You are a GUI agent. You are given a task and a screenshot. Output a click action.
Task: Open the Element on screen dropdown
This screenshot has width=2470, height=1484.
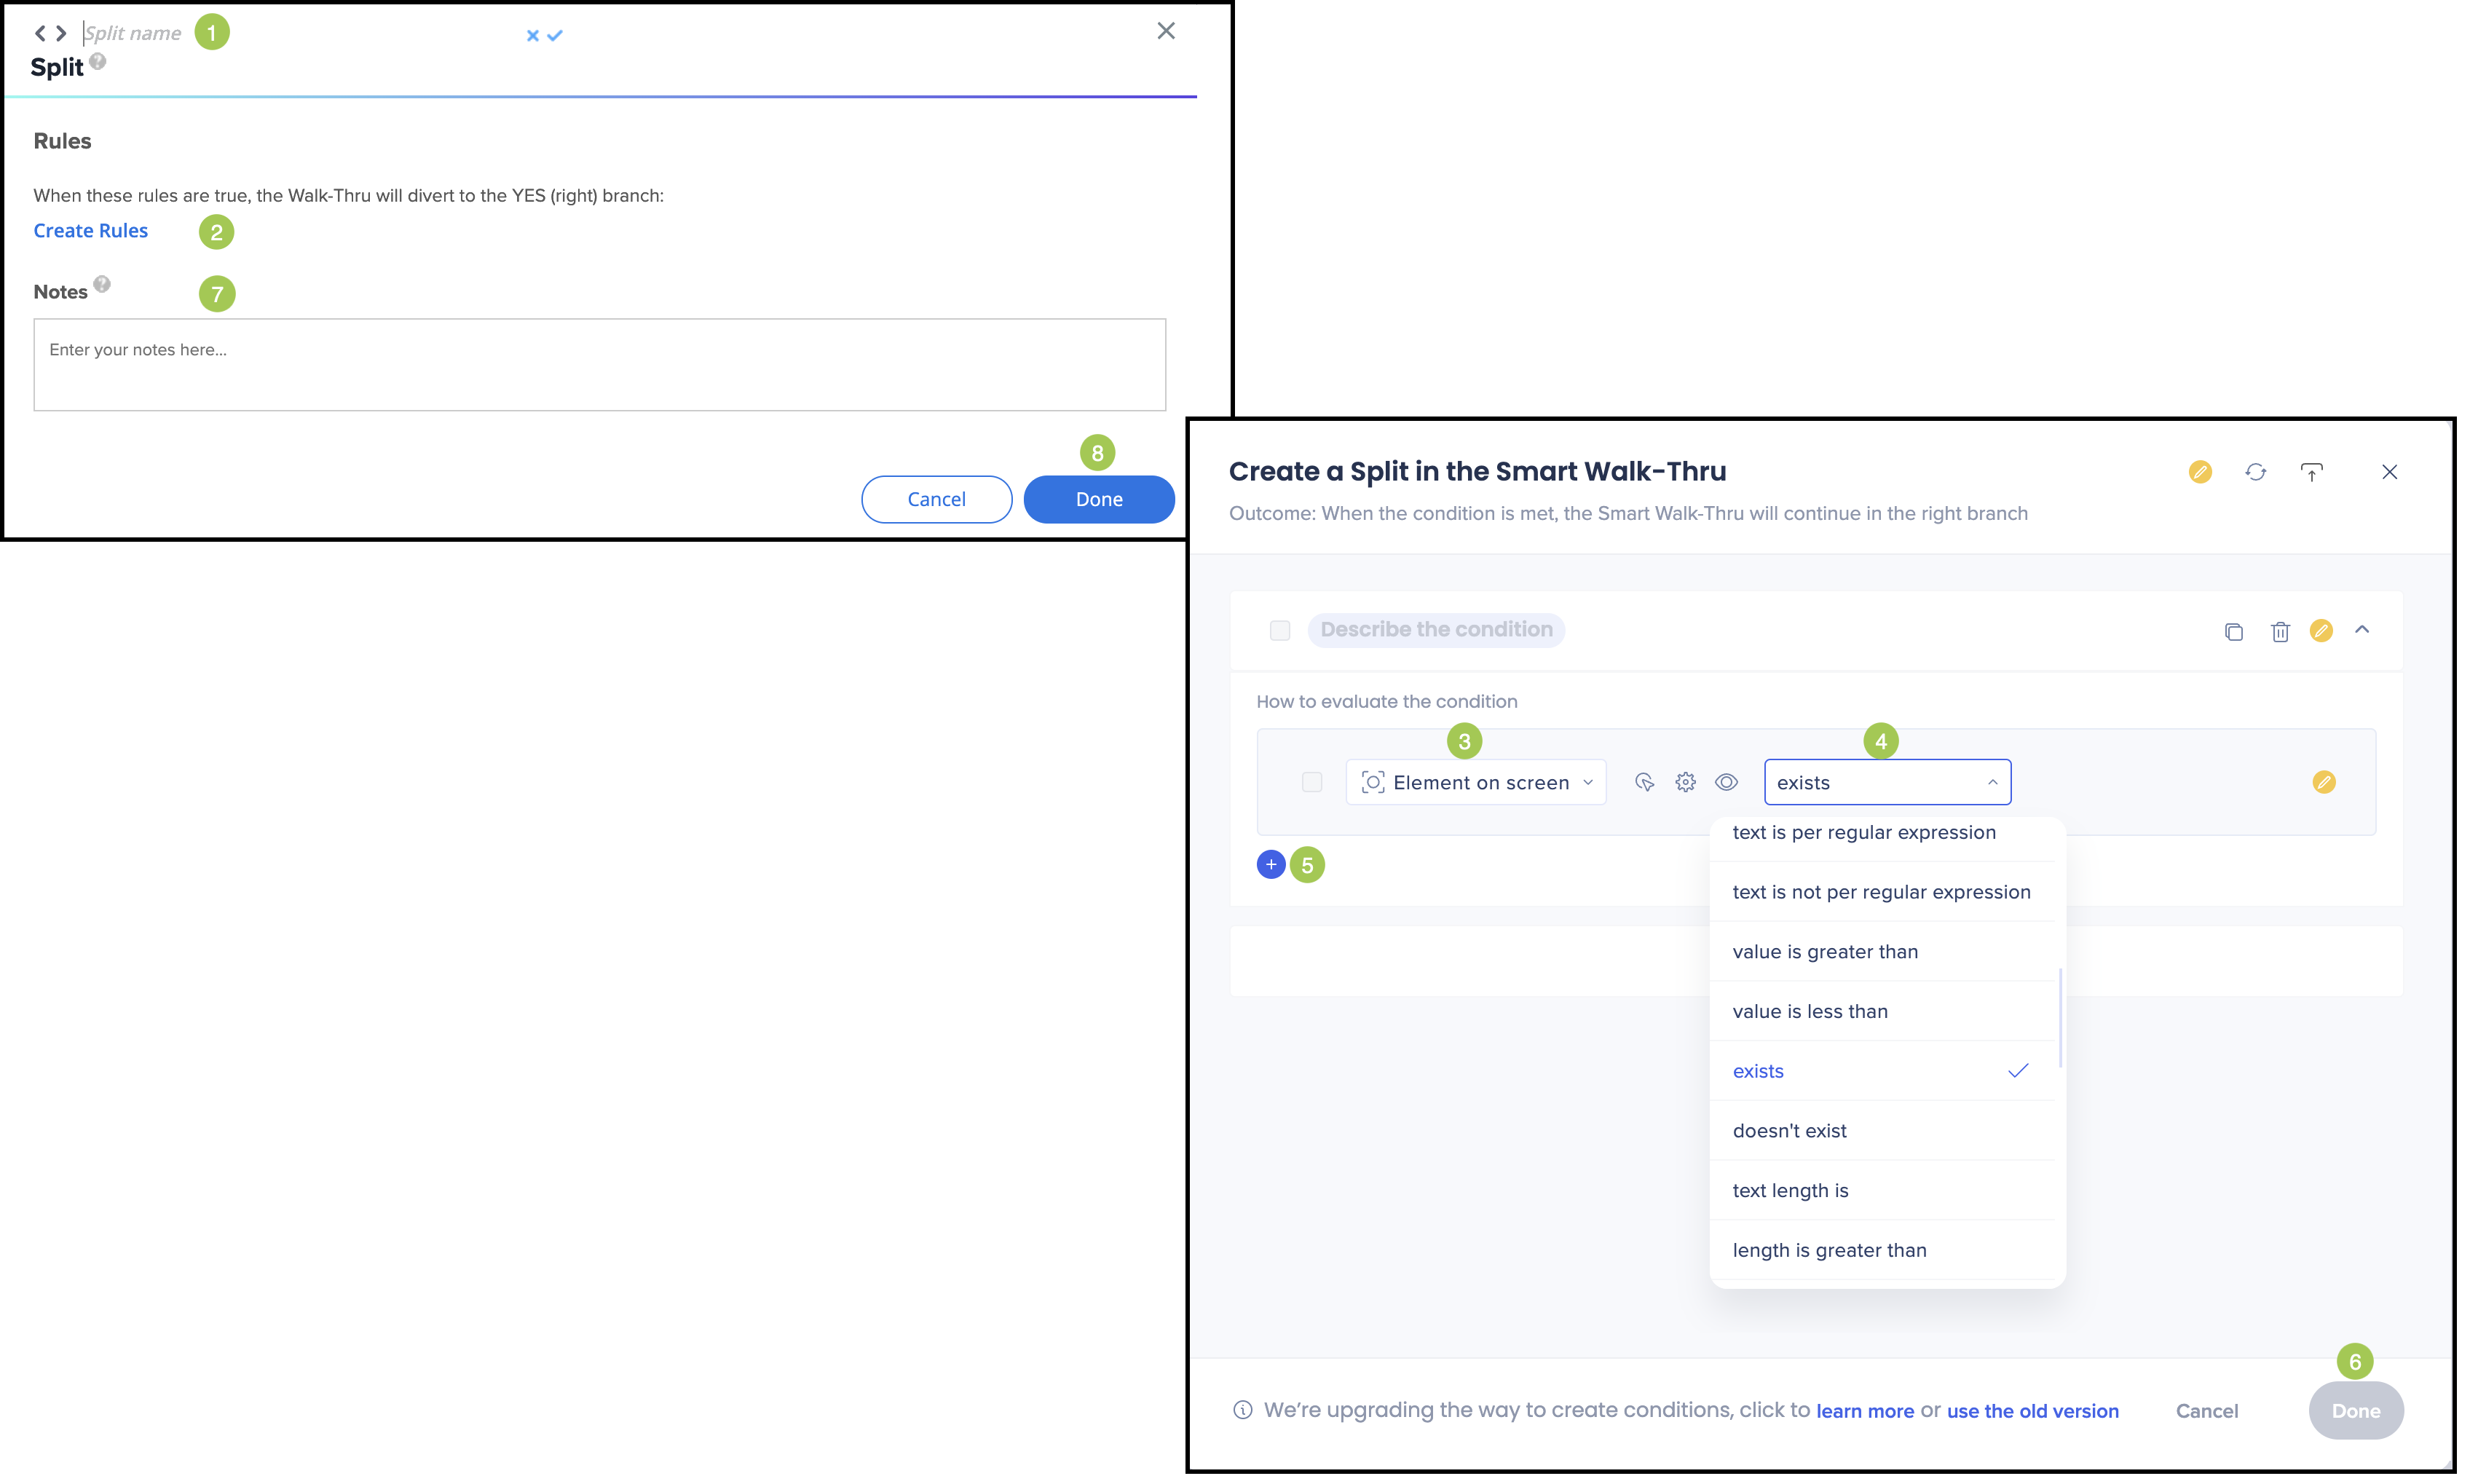1476,782
